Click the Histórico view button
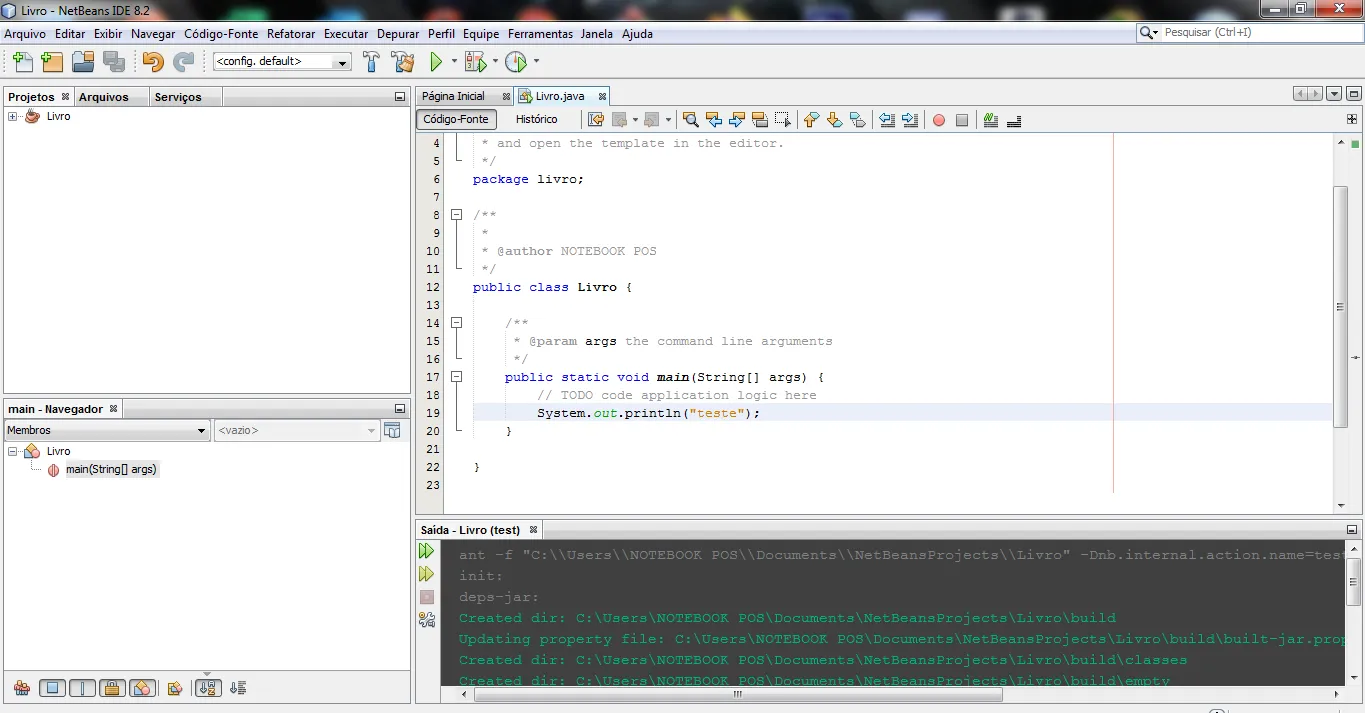The width and height of the screenshot is (1365, 713). pyautogui.click(x=536, y=119)
